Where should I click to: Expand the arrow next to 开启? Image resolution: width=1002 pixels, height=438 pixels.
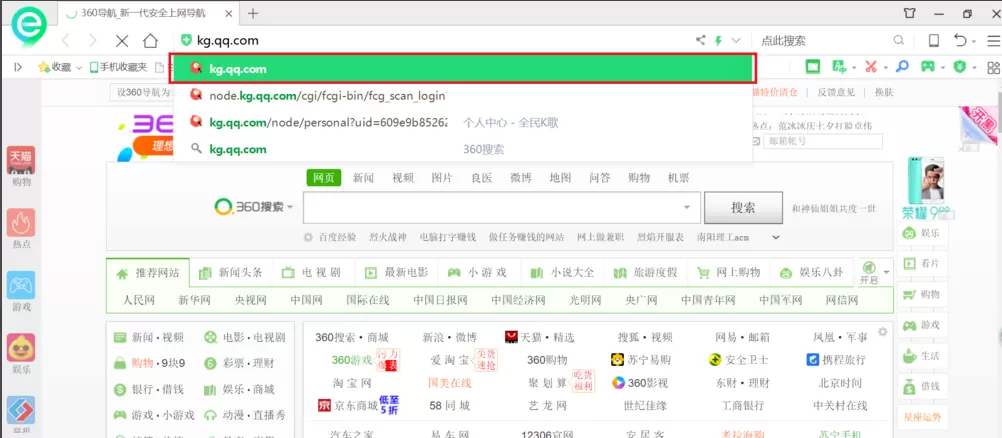coord(886,272)
